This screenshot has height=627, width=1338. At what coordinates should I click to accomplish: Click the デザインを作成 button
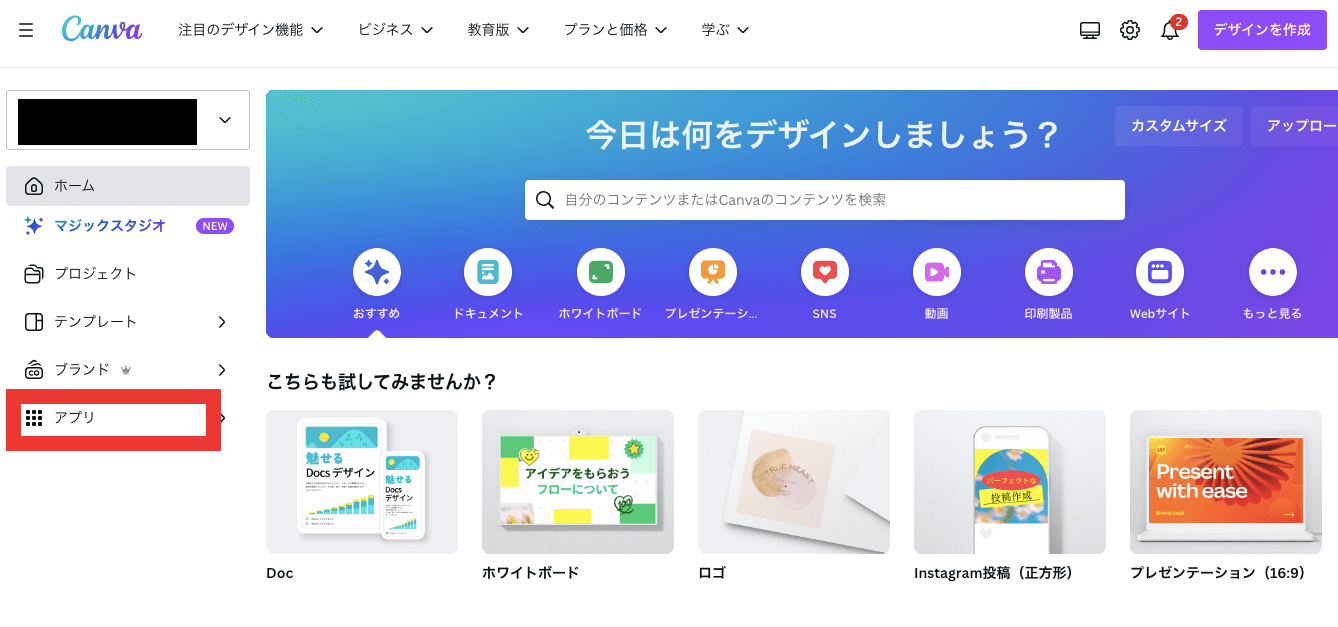[1262, 30]
